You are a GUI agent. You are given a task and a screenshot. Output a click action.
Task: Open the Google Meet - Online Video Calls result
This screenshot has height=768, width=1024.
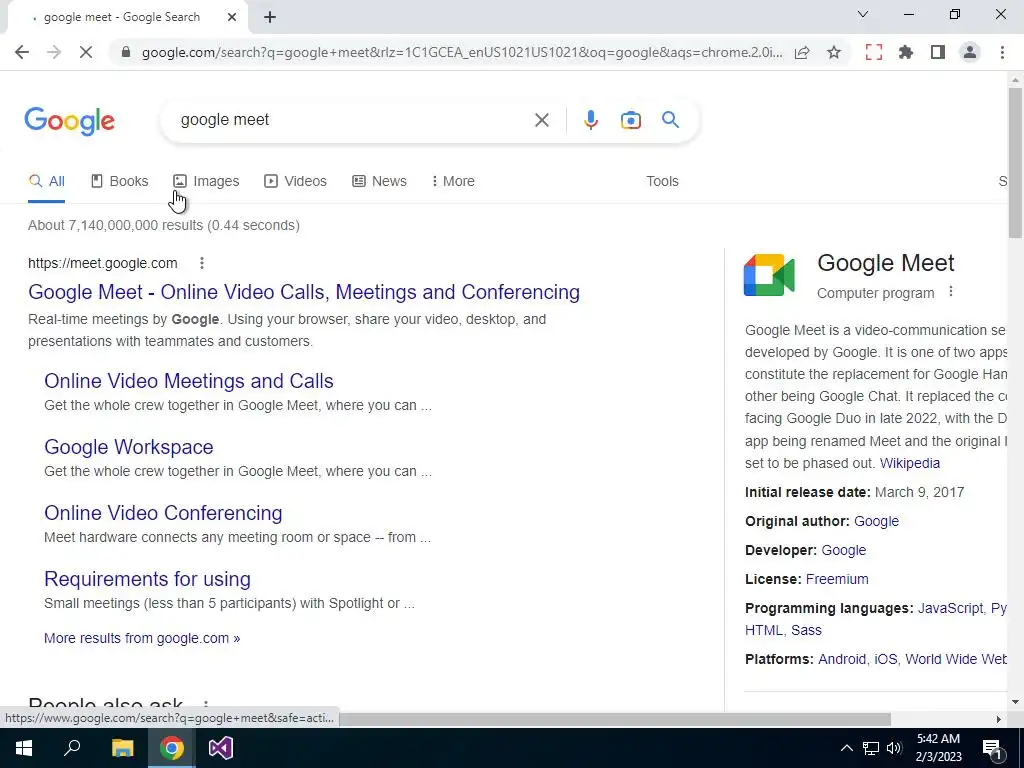[304, 292]
